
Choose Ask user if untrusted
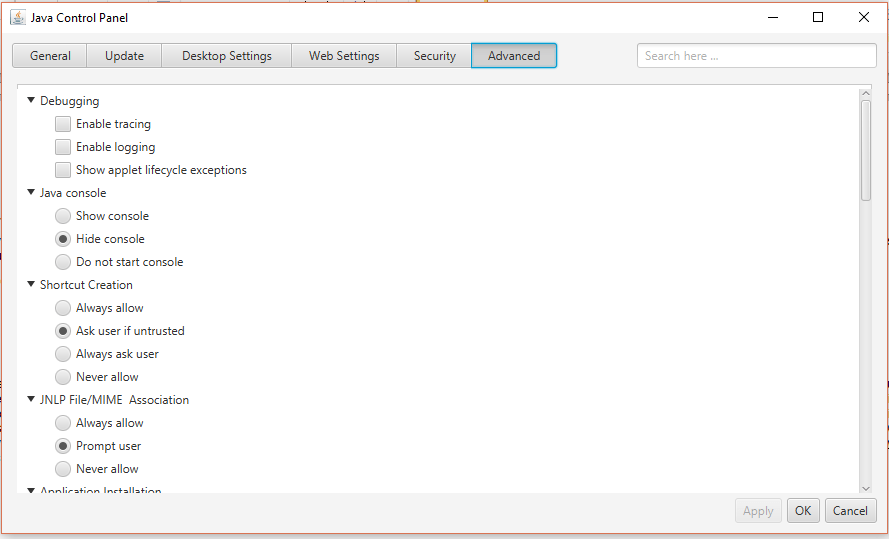click(63, 330)
